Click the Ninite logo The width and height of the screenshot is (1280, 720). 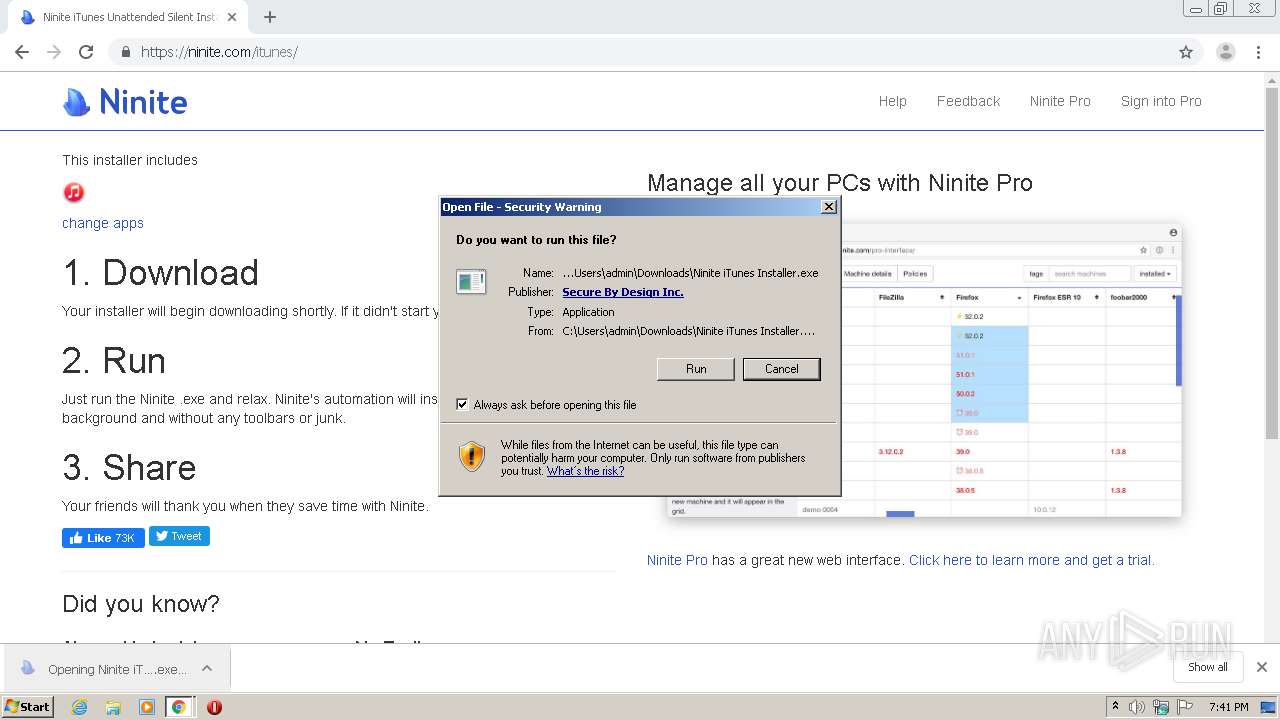click(125, 101)
